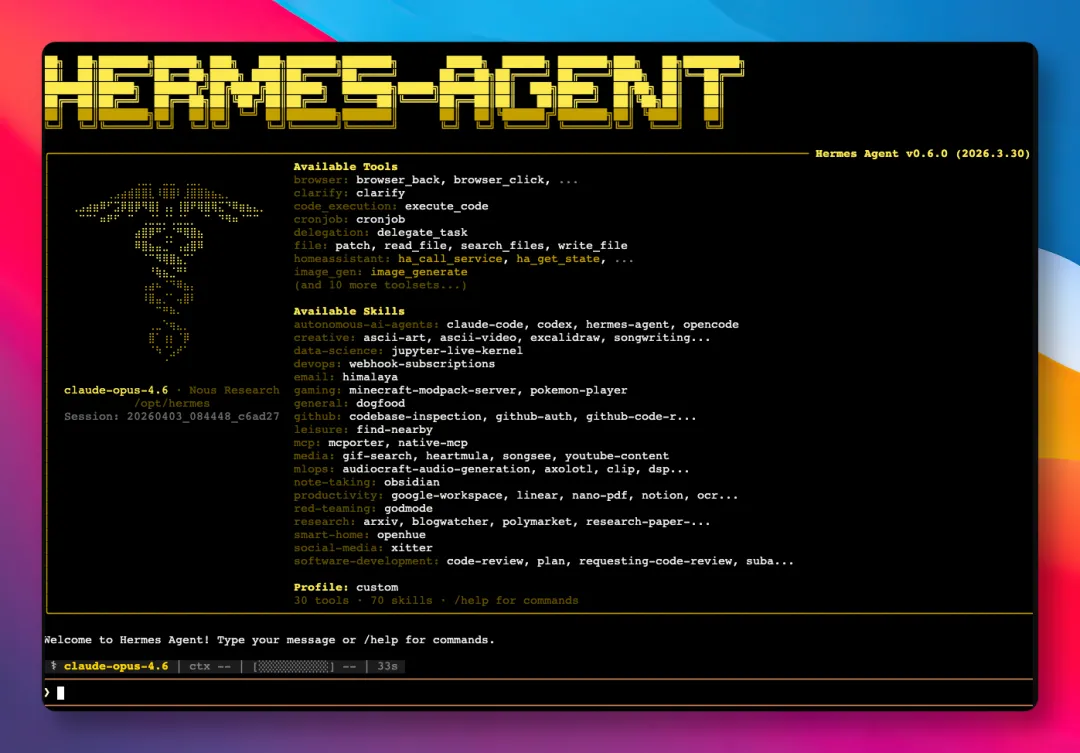Click 'execute_code' tool name

(x=446, y=206)
